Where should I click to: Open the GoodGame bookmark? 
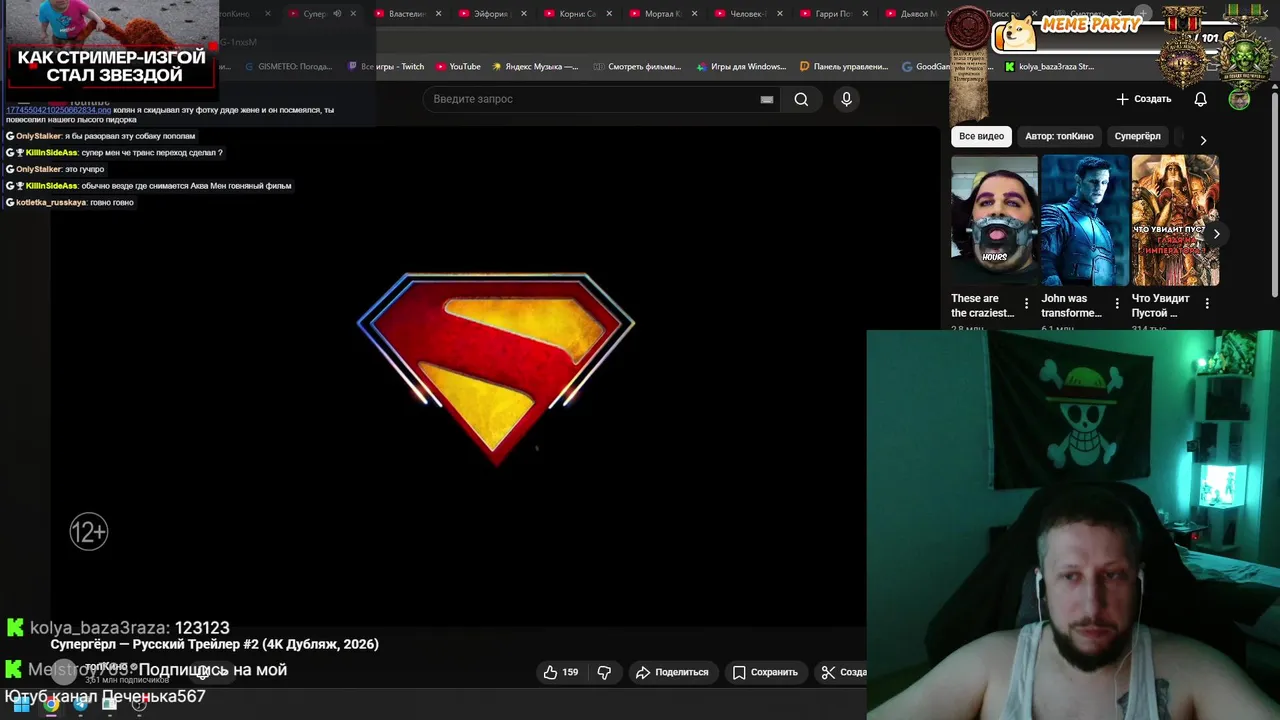(x=926, y=67)
